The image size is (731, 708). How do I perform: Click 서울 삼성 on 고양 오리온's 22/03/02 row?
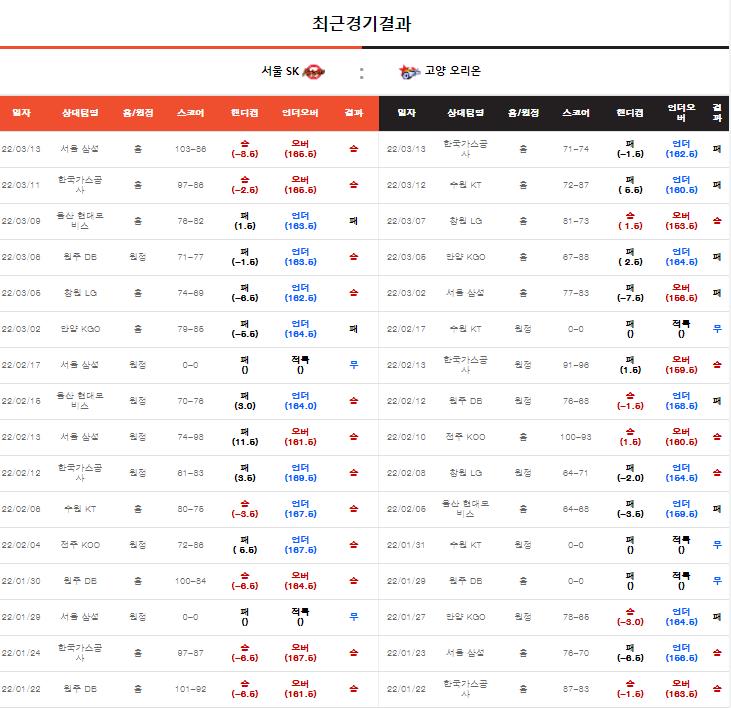tap(465, 293)
